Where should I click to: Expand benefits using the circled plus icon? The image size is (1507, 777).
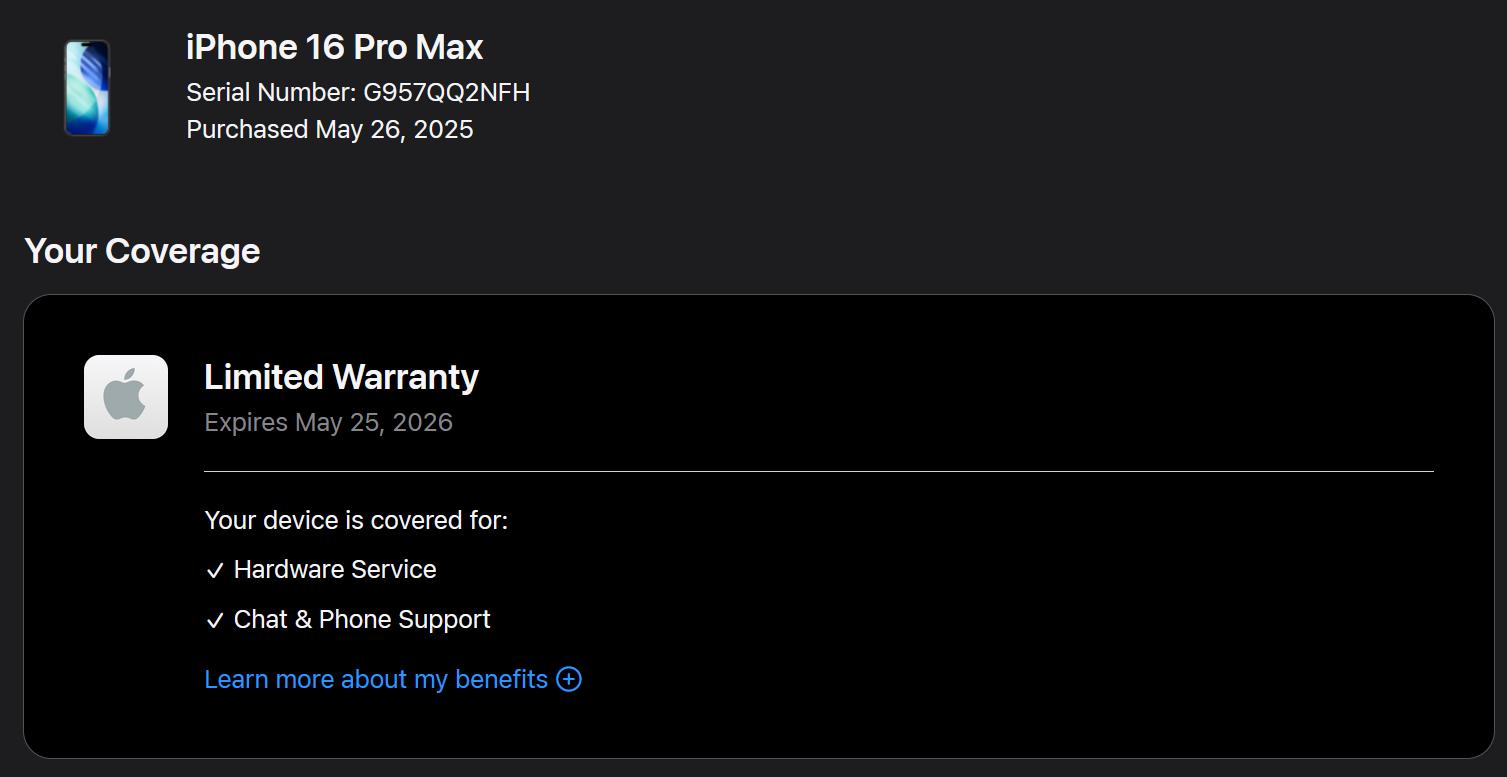pyautogui.click(x=569, y=680)
